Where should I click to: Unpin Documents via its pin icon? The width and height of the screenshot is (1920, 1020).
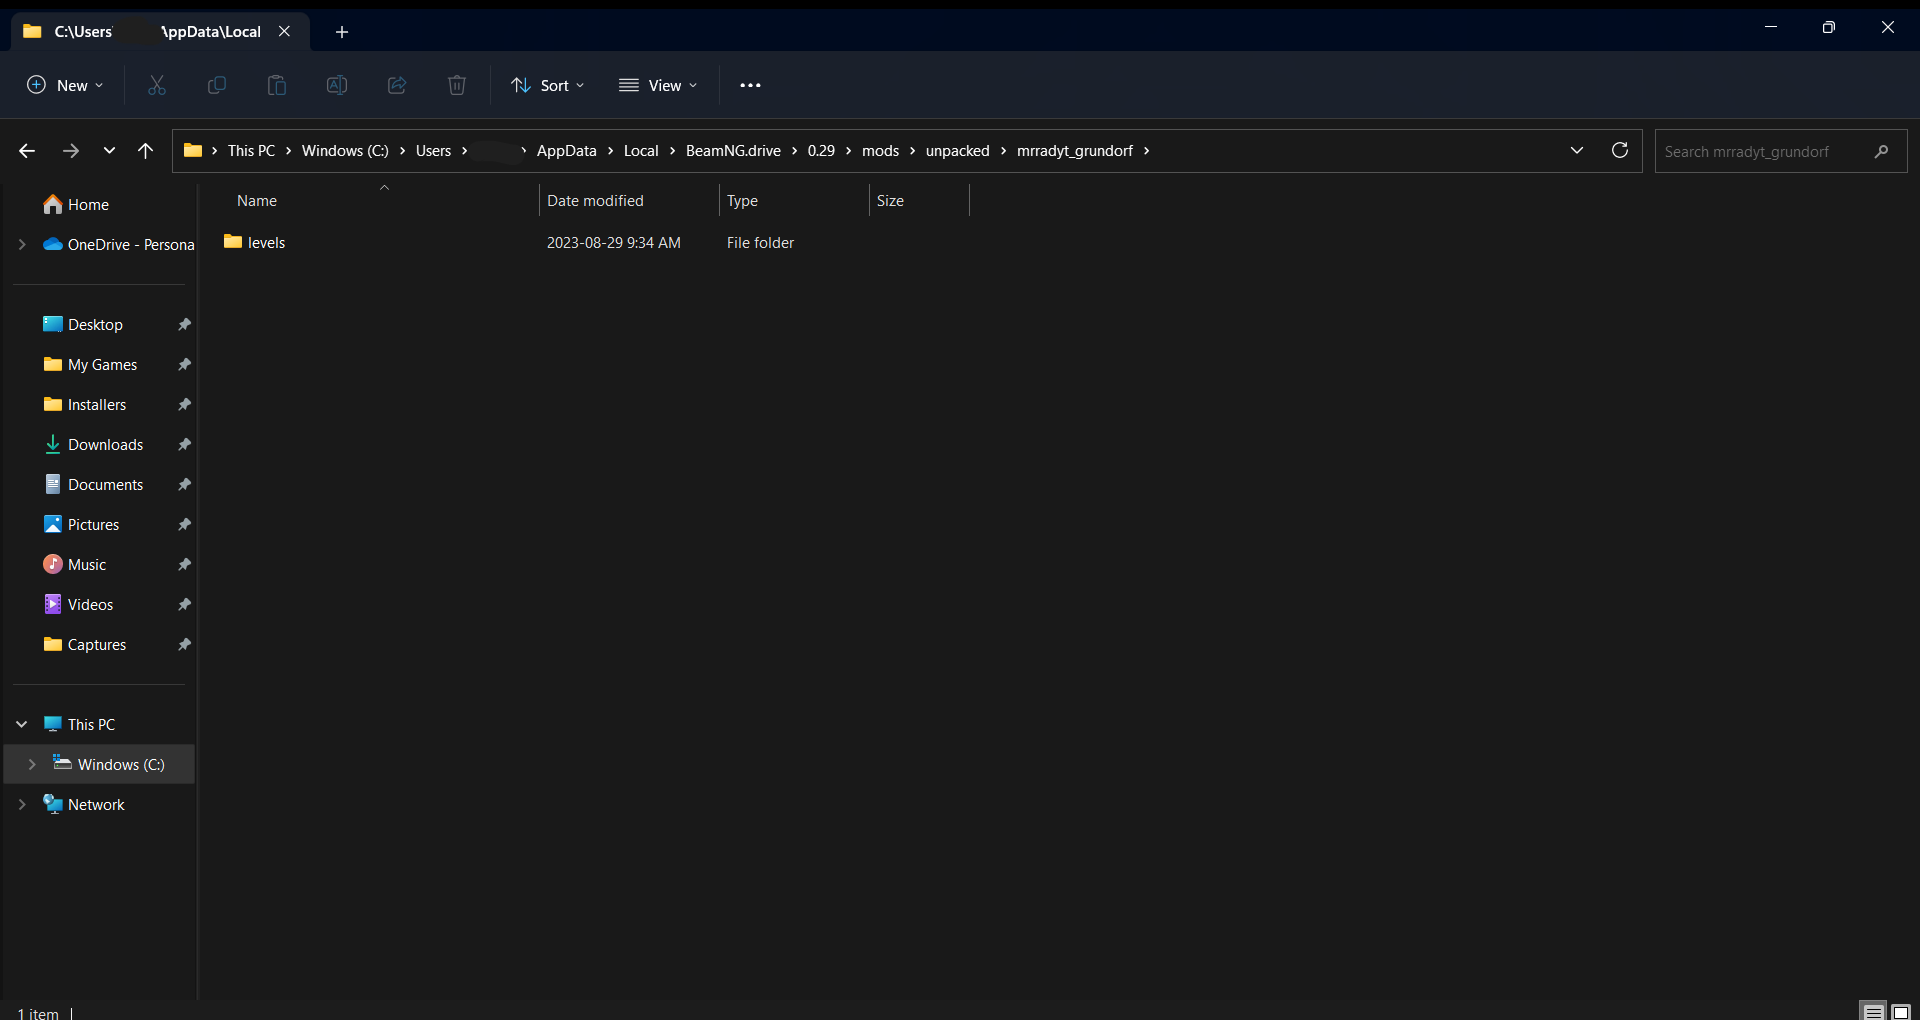click(x=185, y=485)
